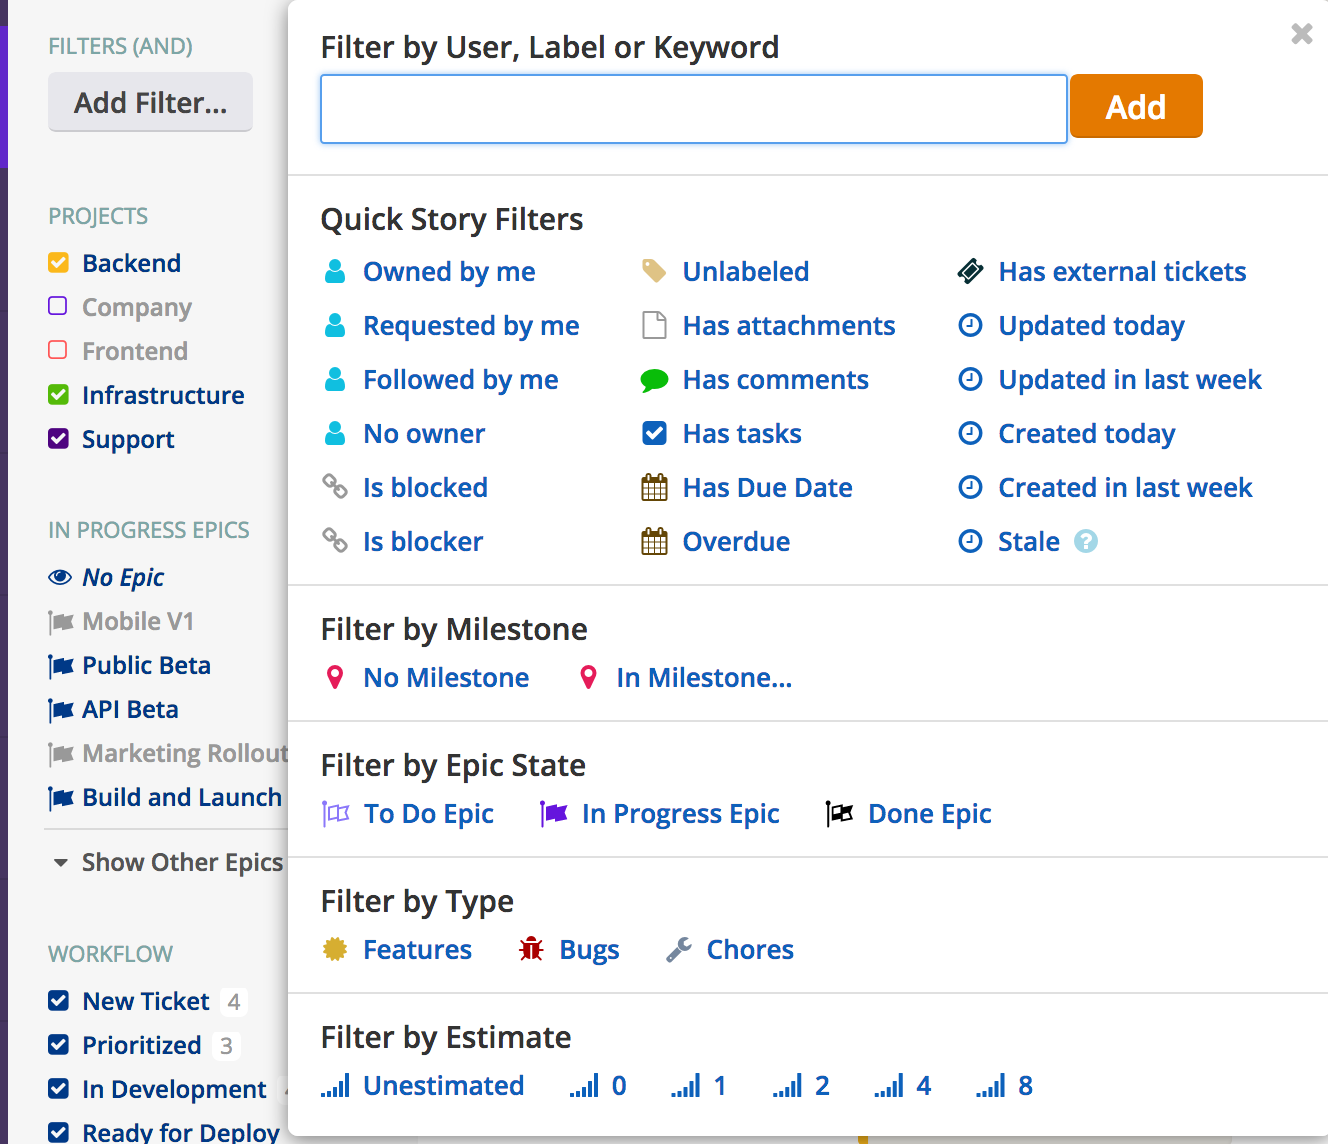Screen dimensions: 1328x1144
Task: Focus the filter keyword input field
Action: tap(694, 109)
